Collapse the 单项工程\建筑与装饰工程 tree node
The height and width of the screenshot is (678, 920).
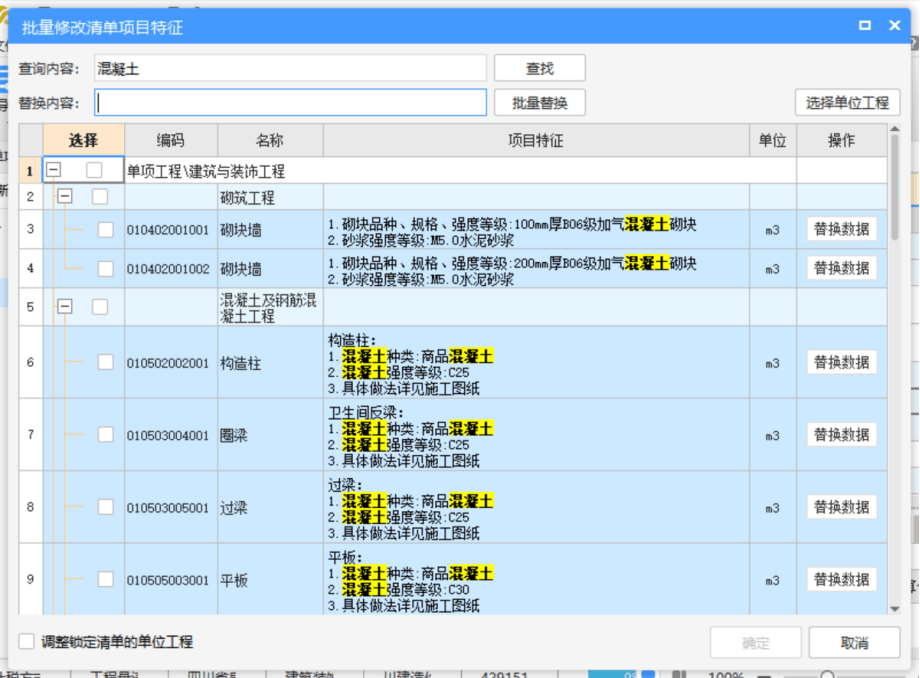tap(54, 171)
